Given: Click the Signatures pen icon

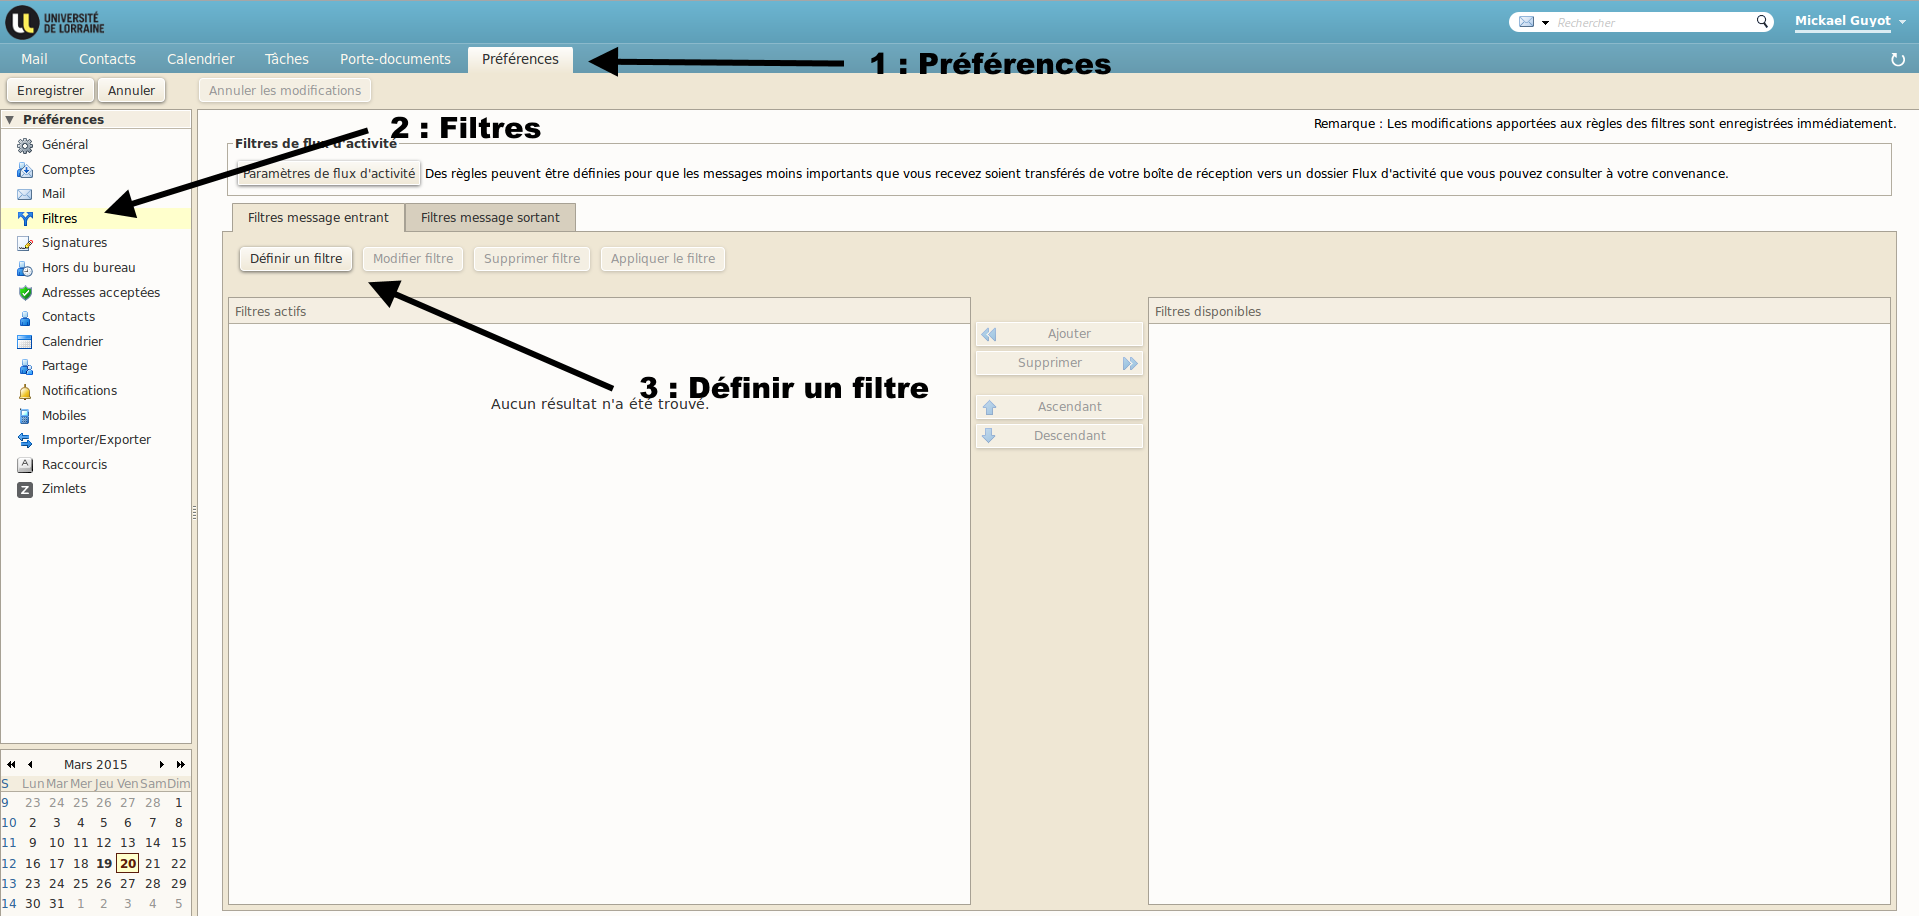Looking at the screenshot, I should click(25, 243).
